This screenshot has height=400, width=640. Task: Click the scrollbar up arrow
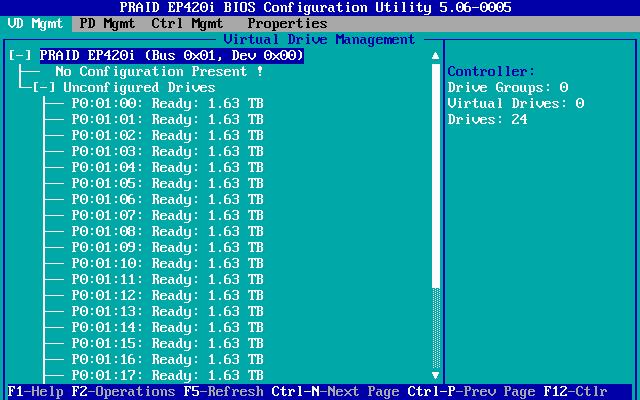(x=436, y=56)
